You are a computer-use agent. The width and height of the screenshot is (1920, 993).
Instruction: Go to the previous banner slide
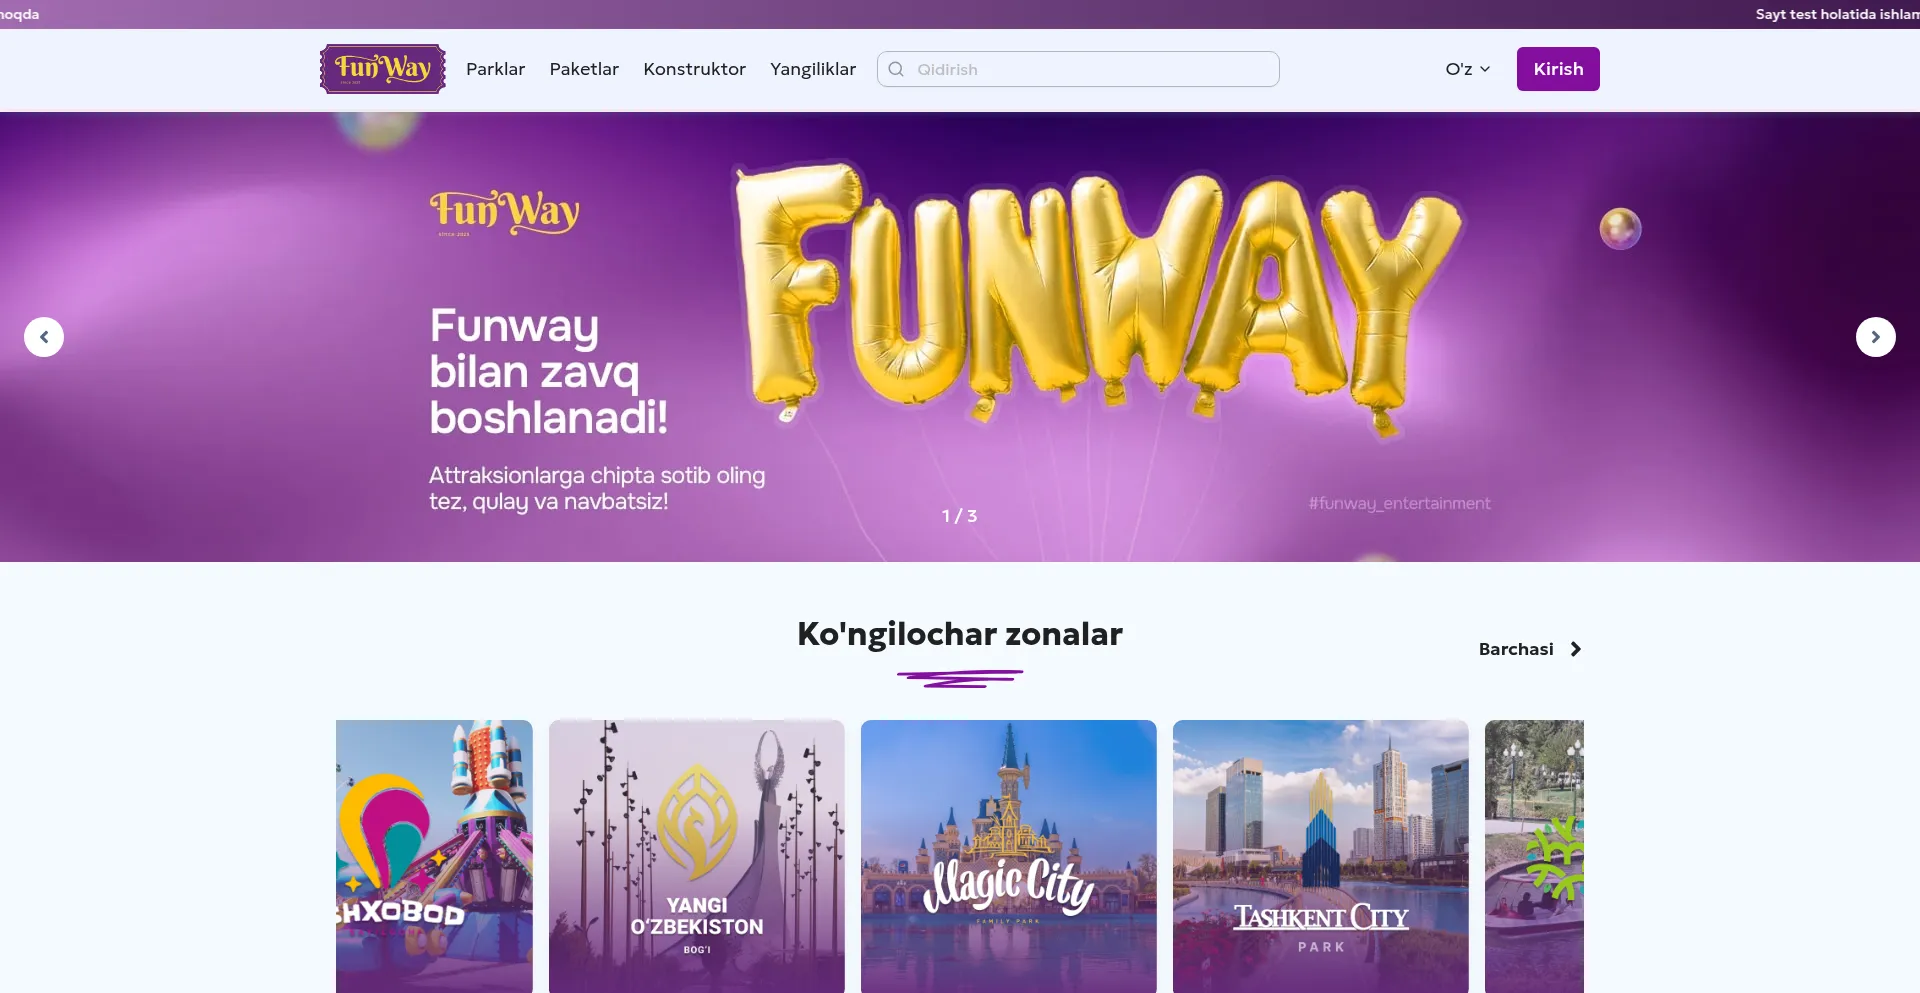(x=44, y=337)
